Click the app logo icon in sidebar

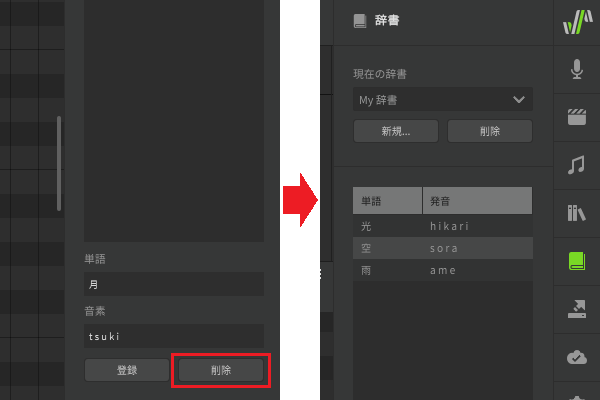point(577,21)
